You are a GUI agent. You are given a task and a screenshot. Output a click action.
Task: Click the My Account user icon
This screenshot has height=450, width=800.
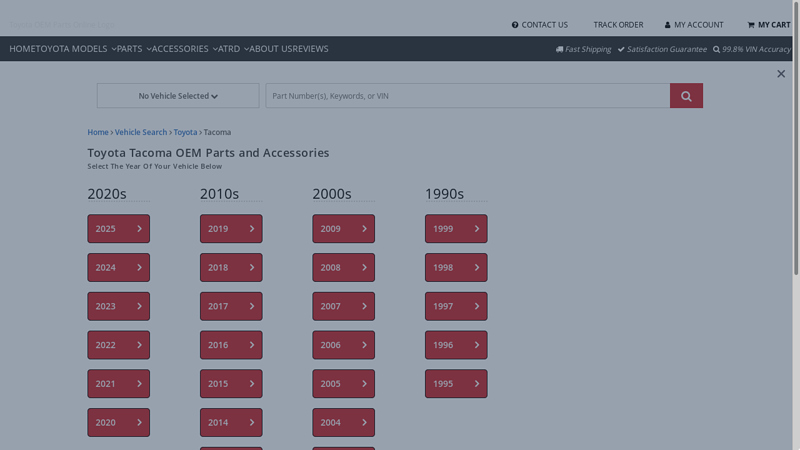coord(668,25)
